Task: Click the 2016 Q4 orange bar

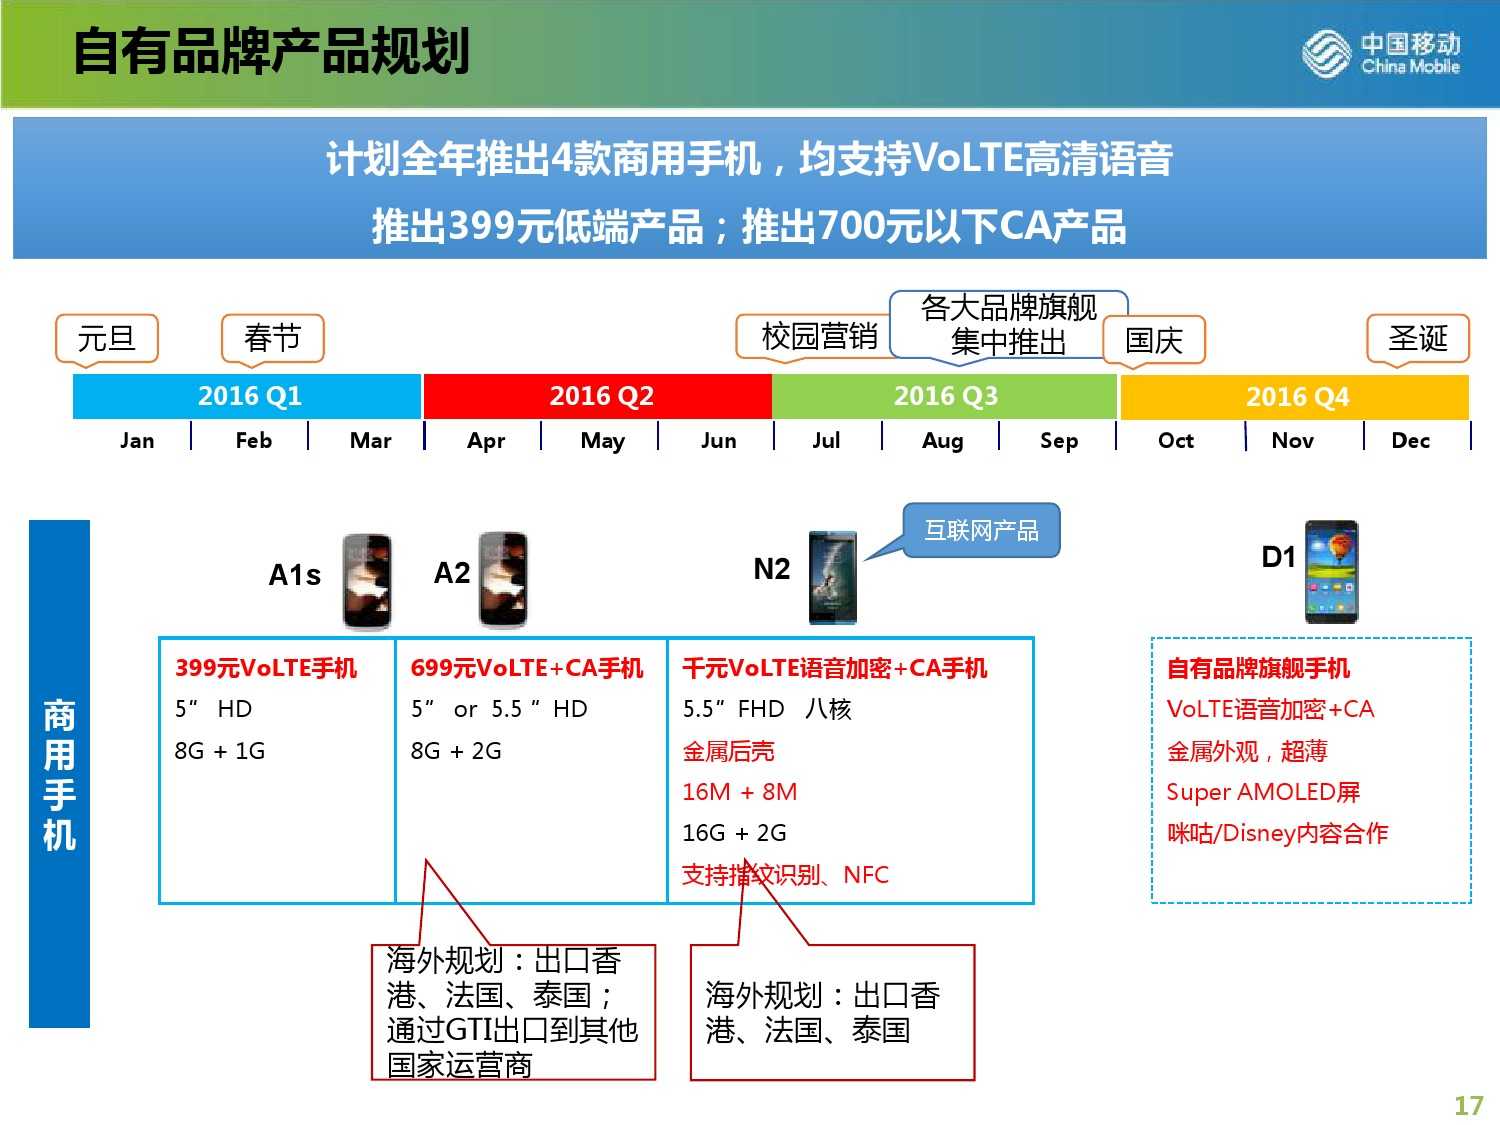Action: [1296, 397]
